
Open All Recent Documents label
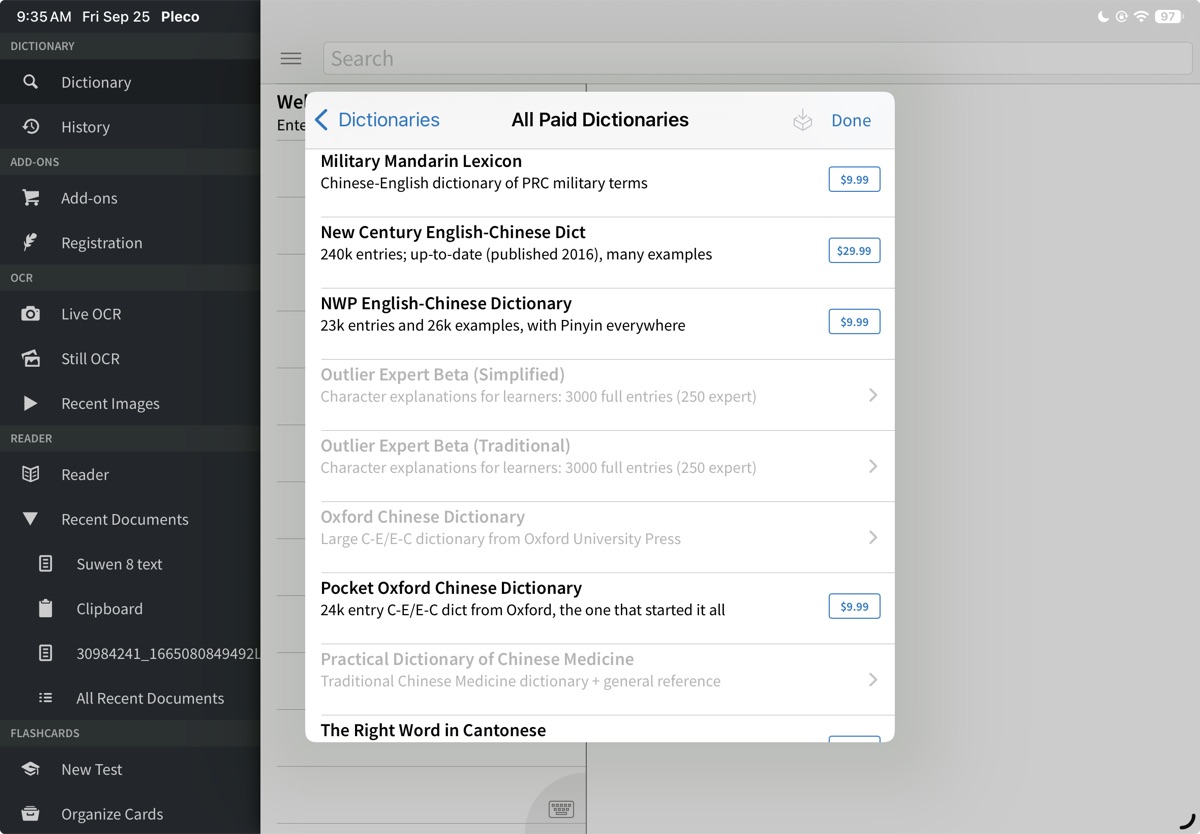click(150, 698)
